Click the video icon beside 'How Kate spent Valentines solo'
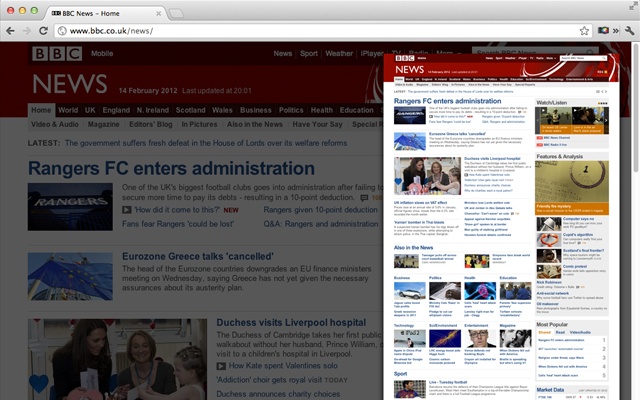 tap(221, 366)
